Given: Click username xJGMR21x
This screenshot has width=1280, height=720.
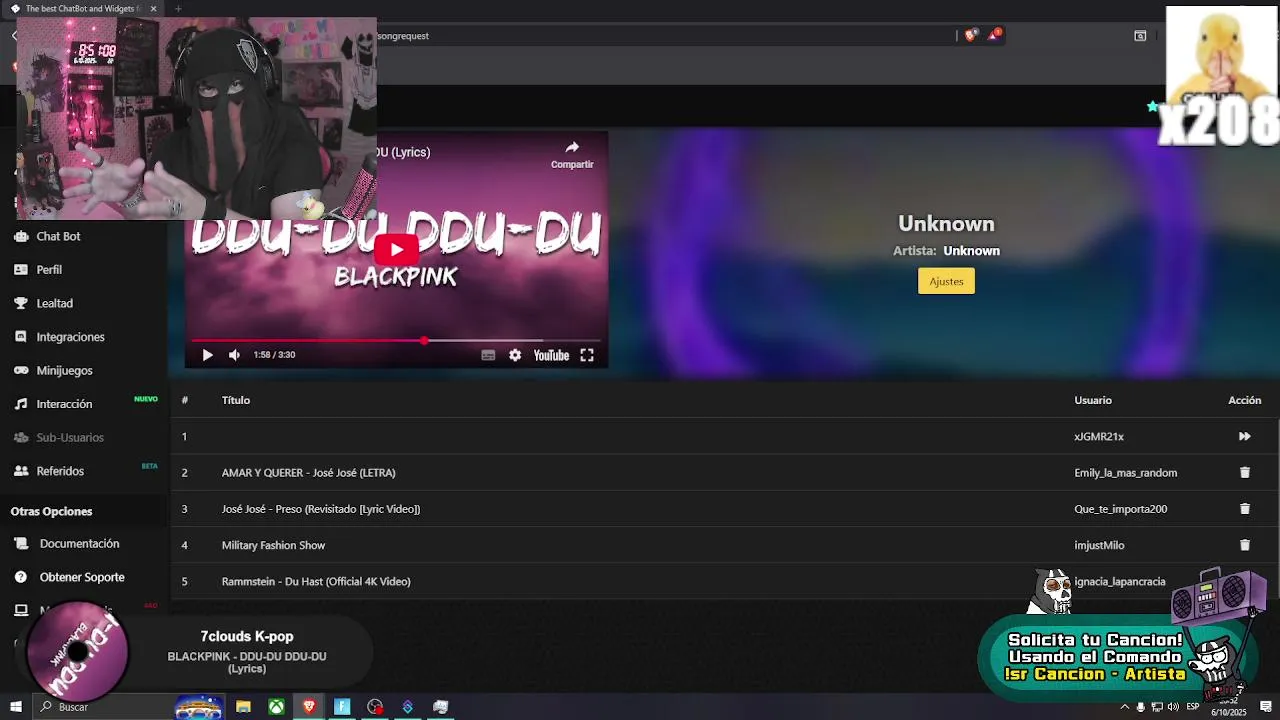Looking at the screenshot, I should pyautogui.click(x=1099, y=436).
